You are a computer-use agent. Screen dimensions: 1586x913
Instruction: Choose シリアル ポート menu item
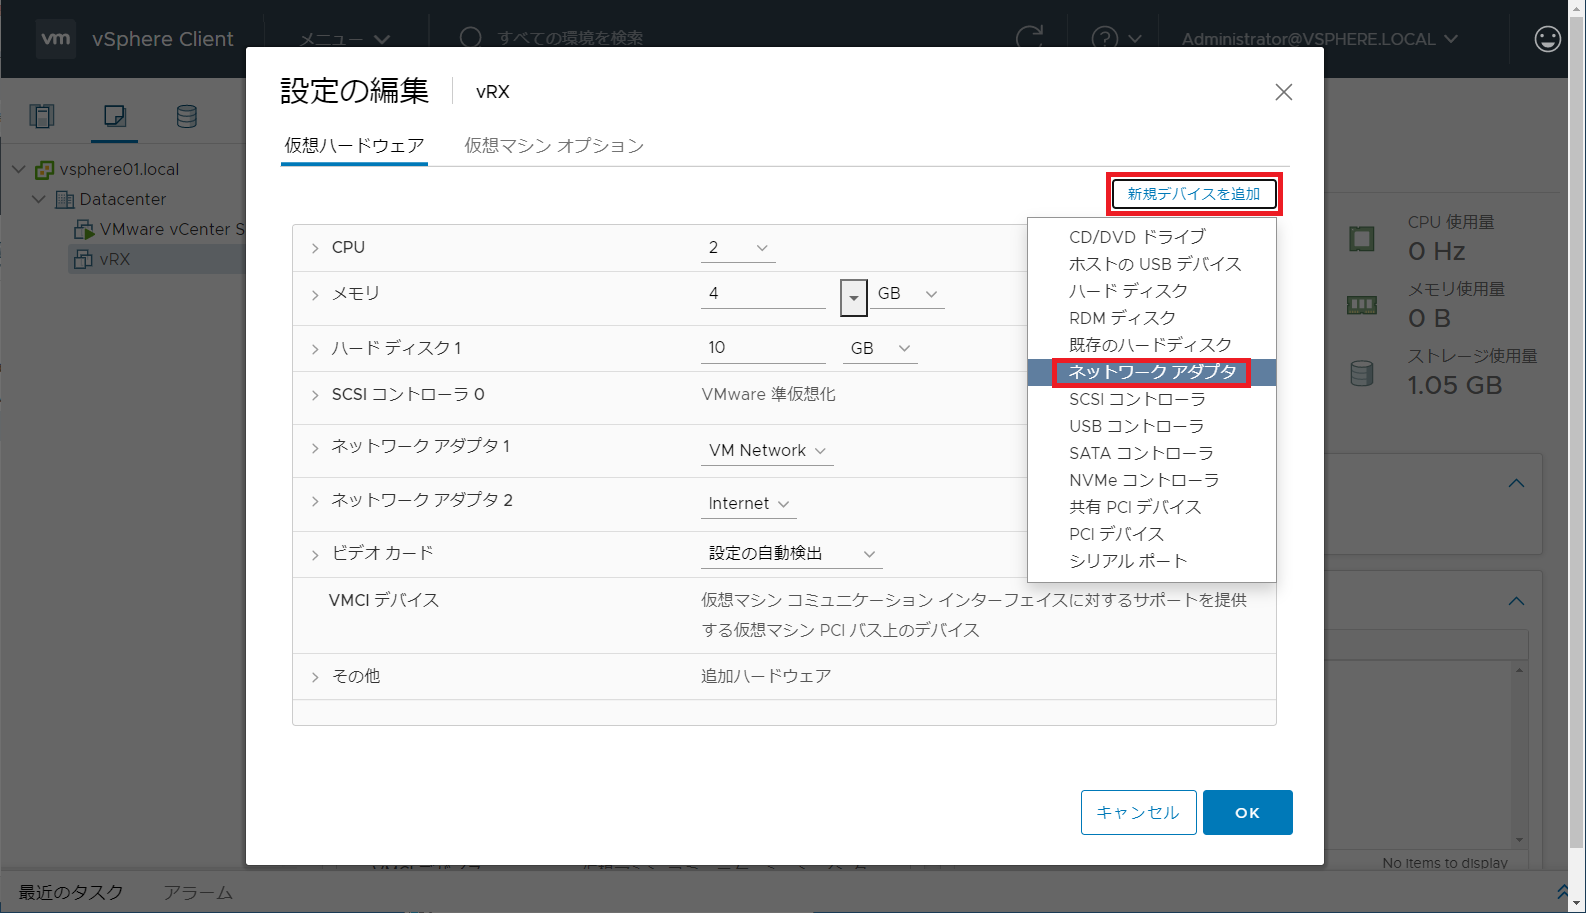click(1152, 561)
